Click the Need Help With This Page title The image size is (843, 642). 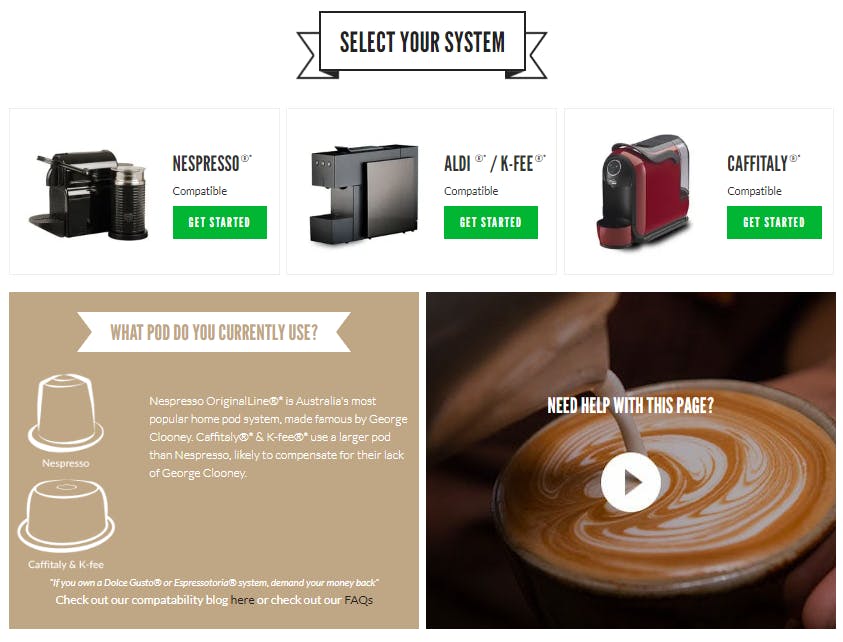[631, 405]
